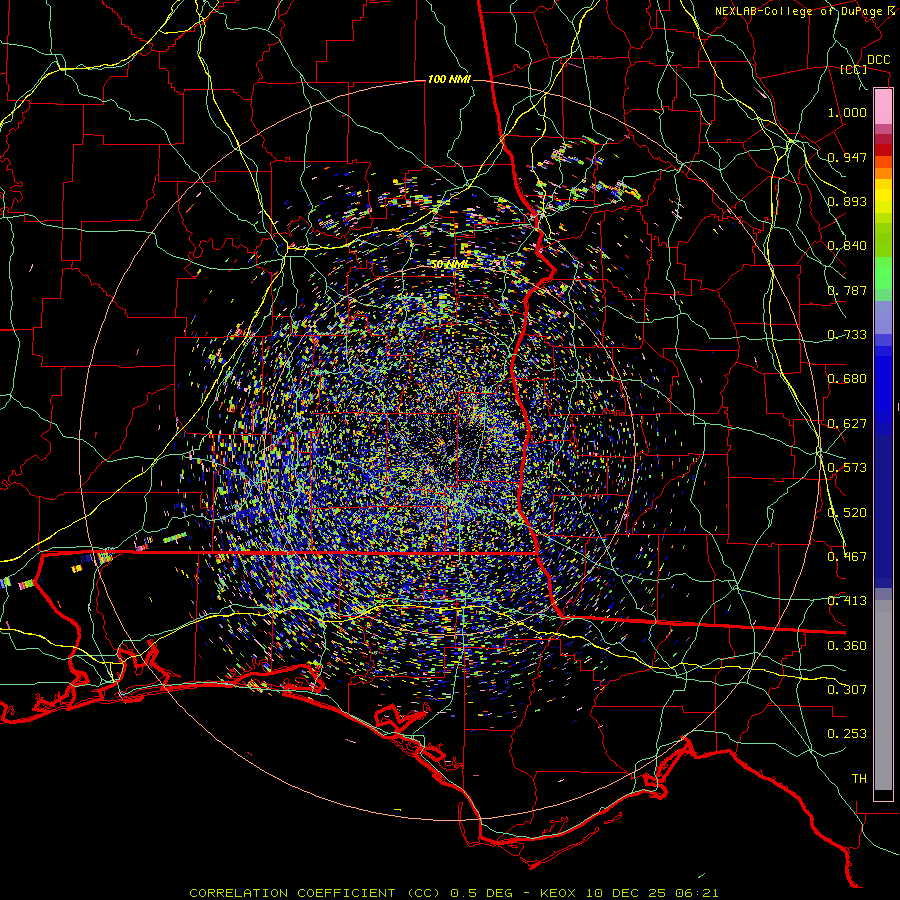
Task: Click the 0.680 scale value
Action: [847, 379]
